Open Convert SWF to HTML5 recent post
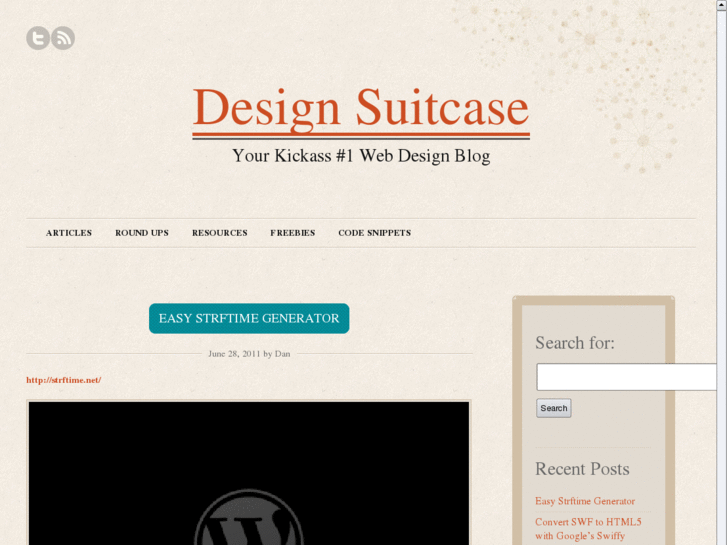 [588, 529]
